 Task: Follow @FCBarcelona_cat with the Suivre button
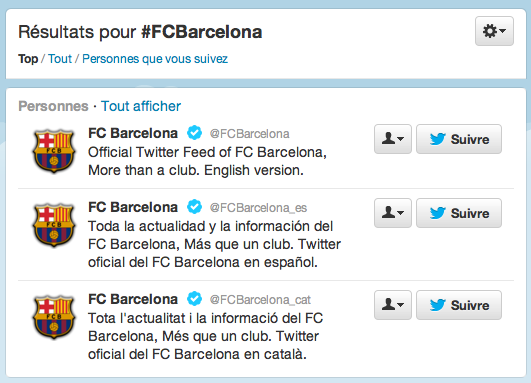point(459,305)
